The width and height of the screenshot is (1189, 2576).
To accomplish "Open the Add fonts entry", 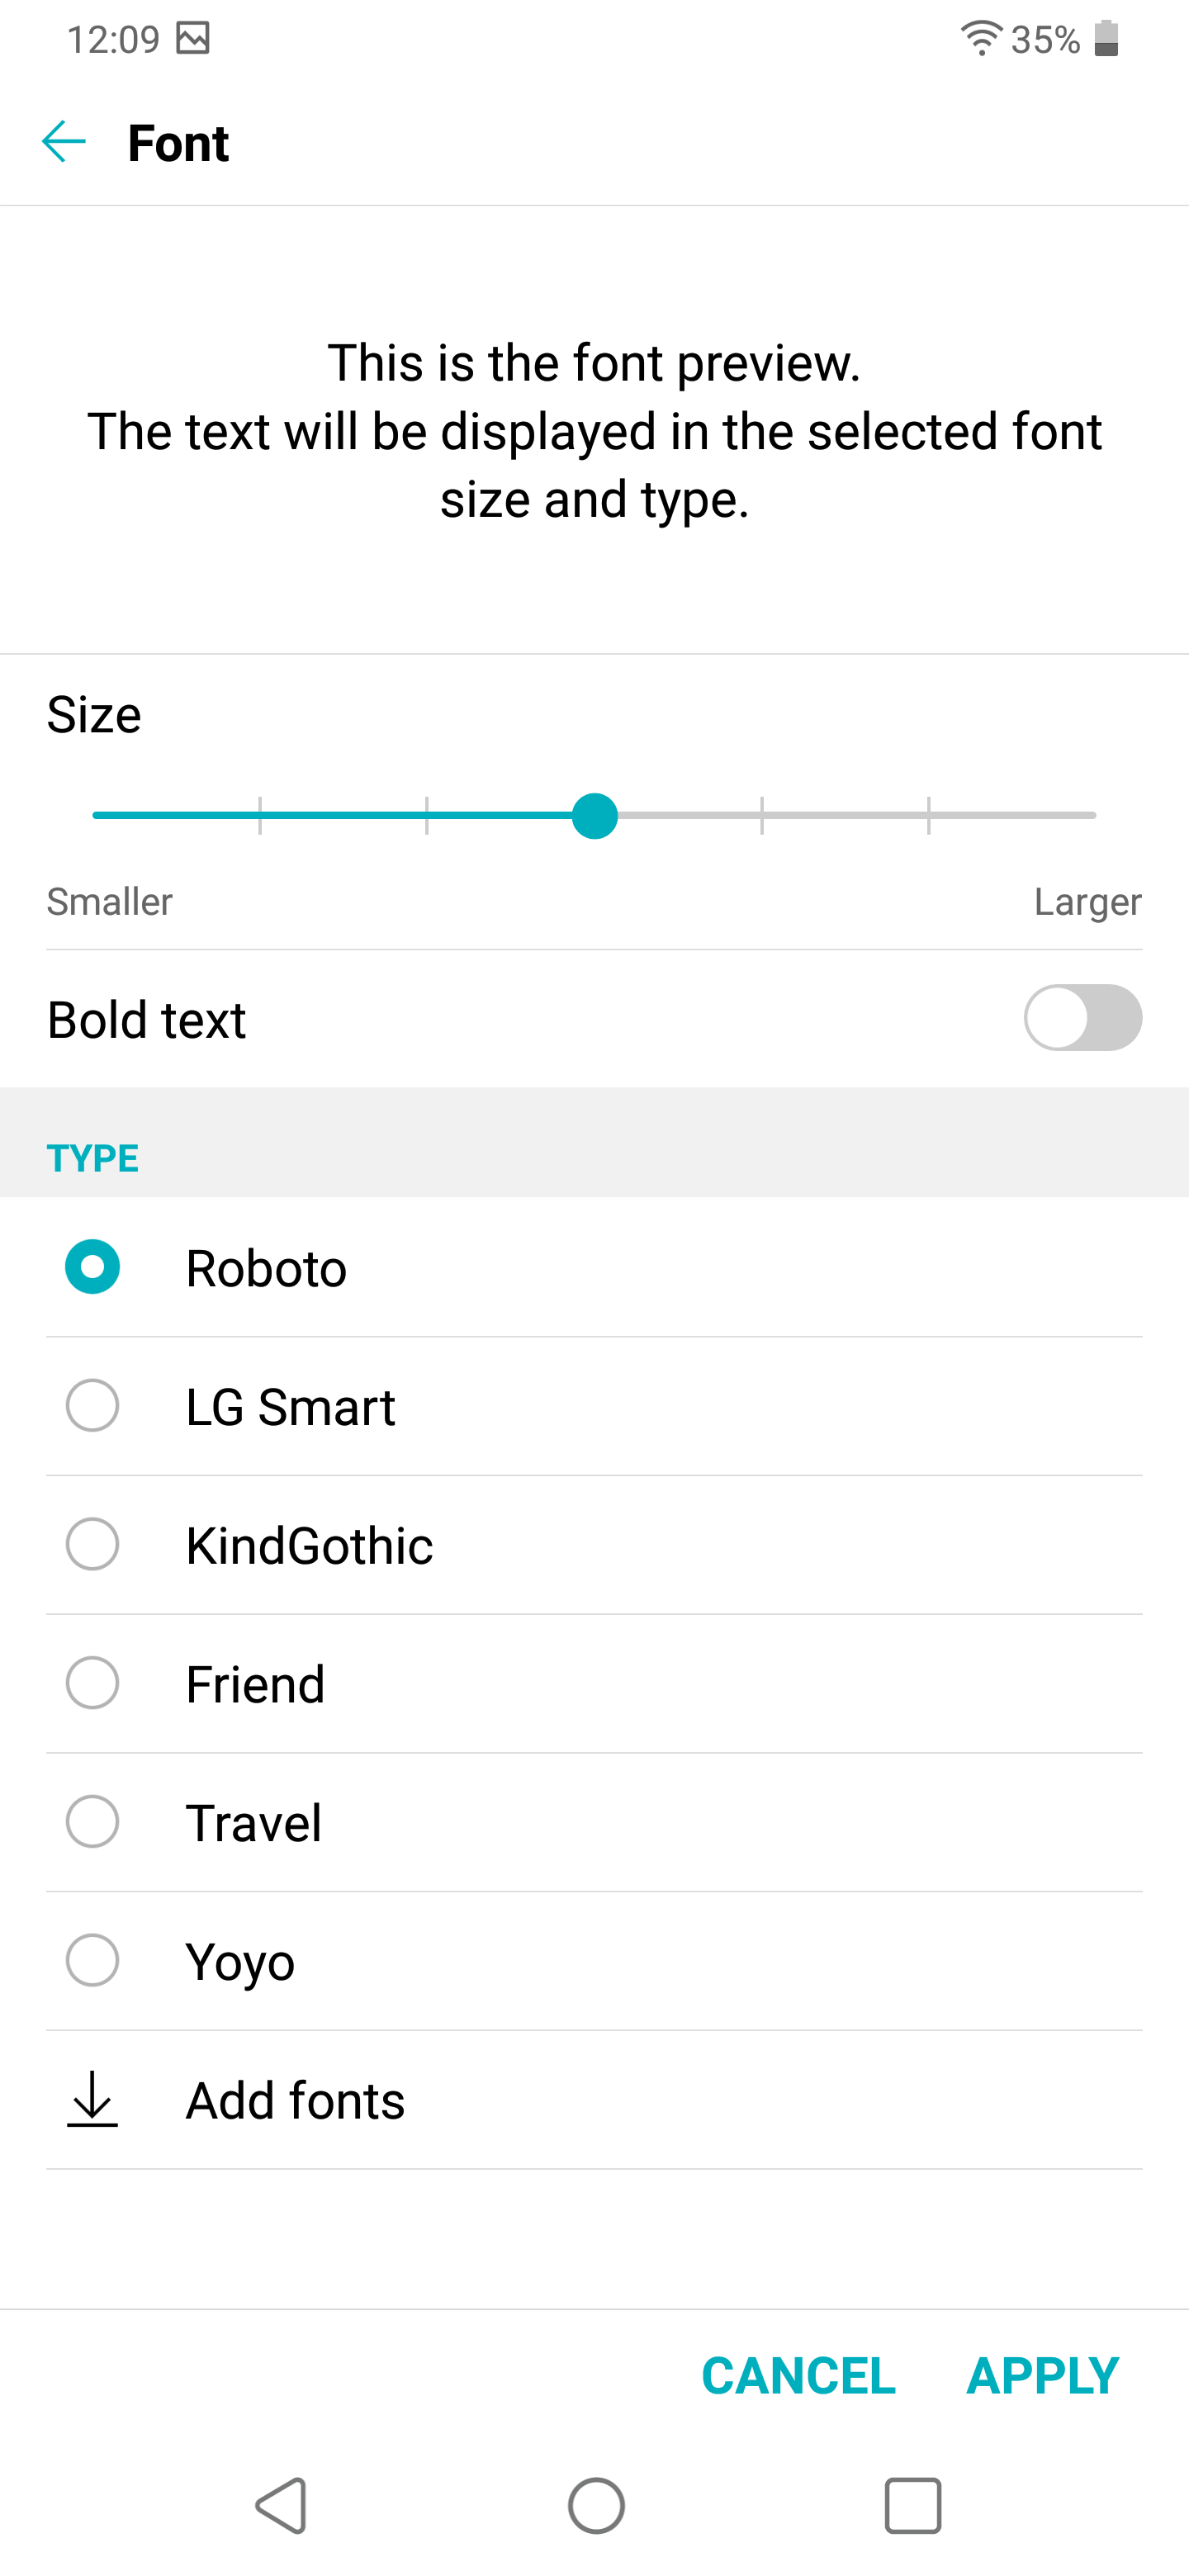I will click(594, 2099).
